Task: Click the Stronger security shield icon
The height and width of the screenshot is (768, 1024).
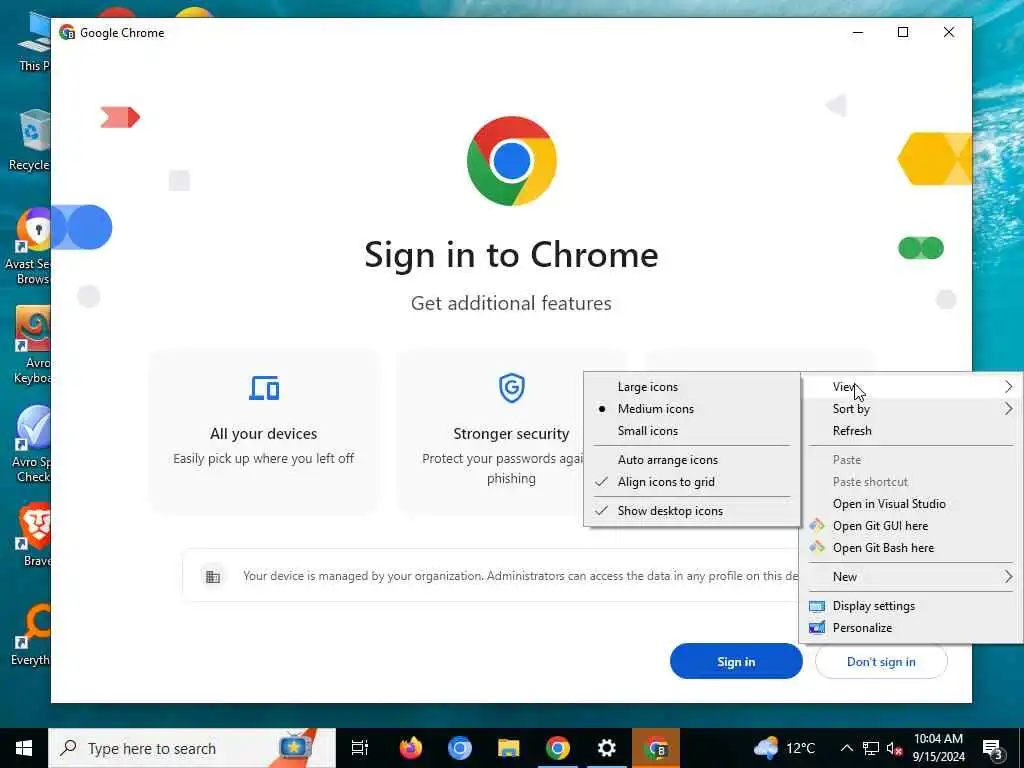Action: click(511, 388)
